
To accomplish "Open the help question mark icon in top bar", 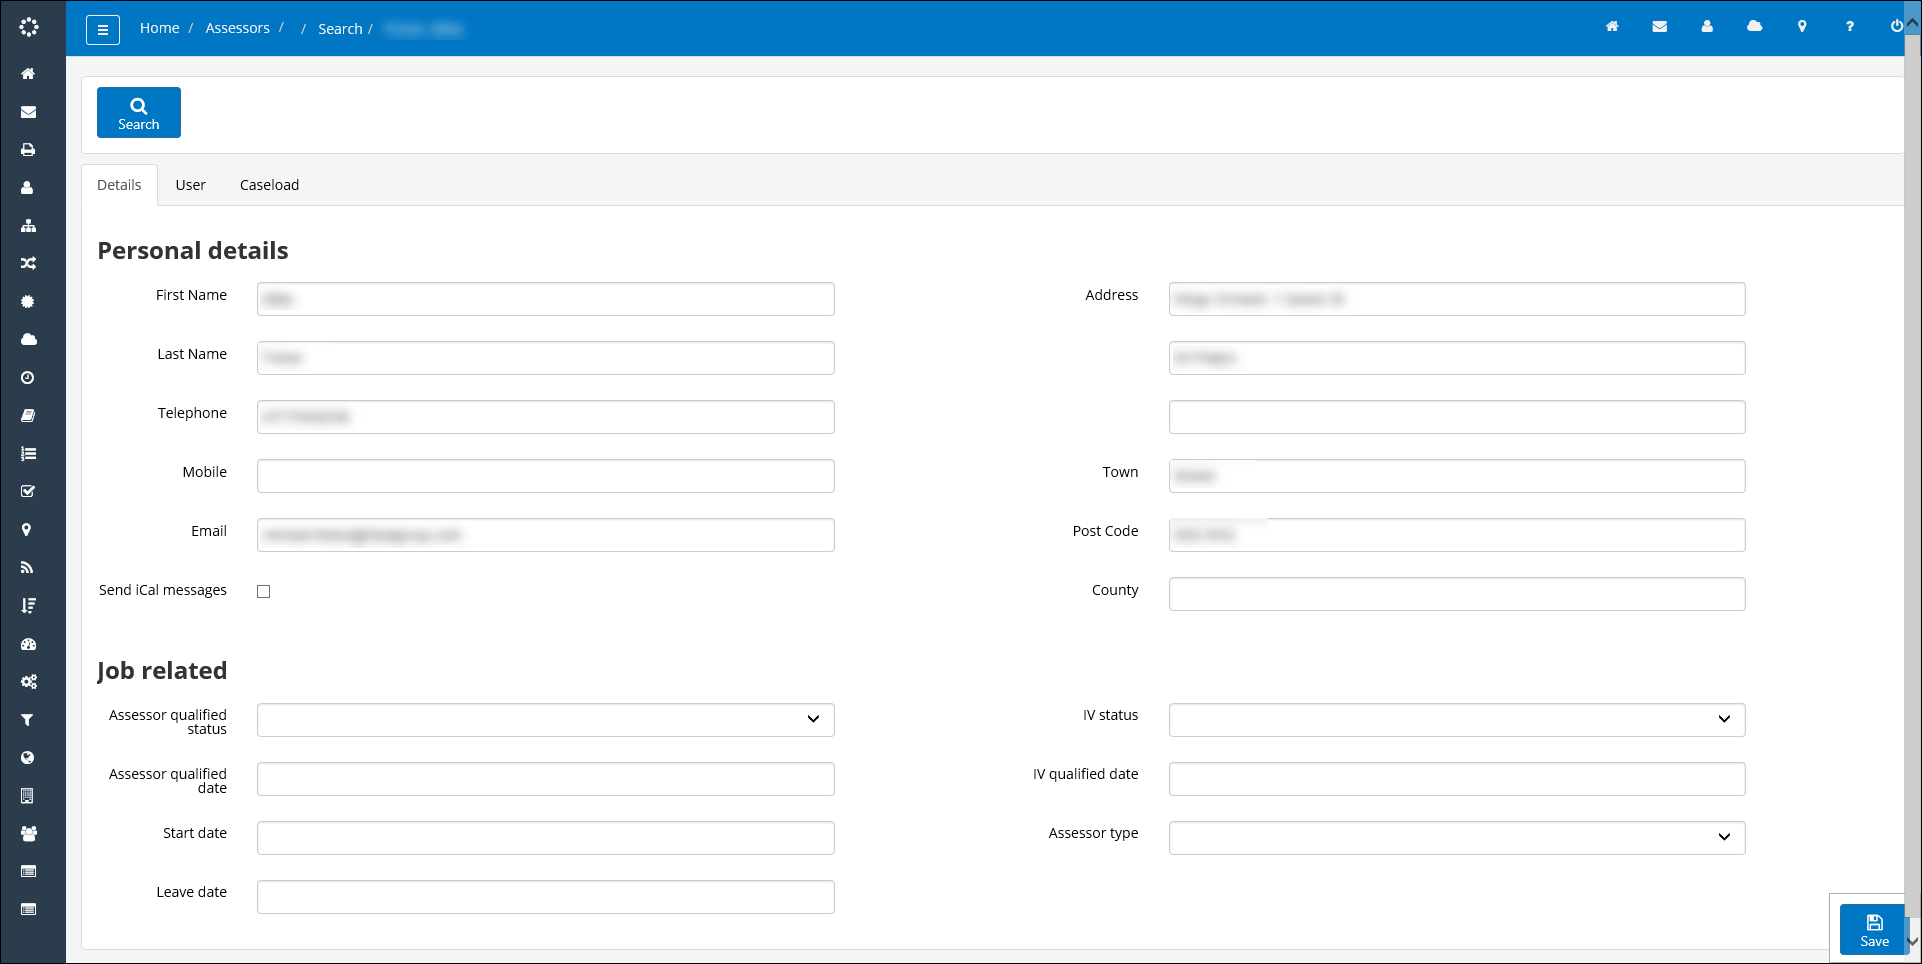I will [x=1850, y=27].
